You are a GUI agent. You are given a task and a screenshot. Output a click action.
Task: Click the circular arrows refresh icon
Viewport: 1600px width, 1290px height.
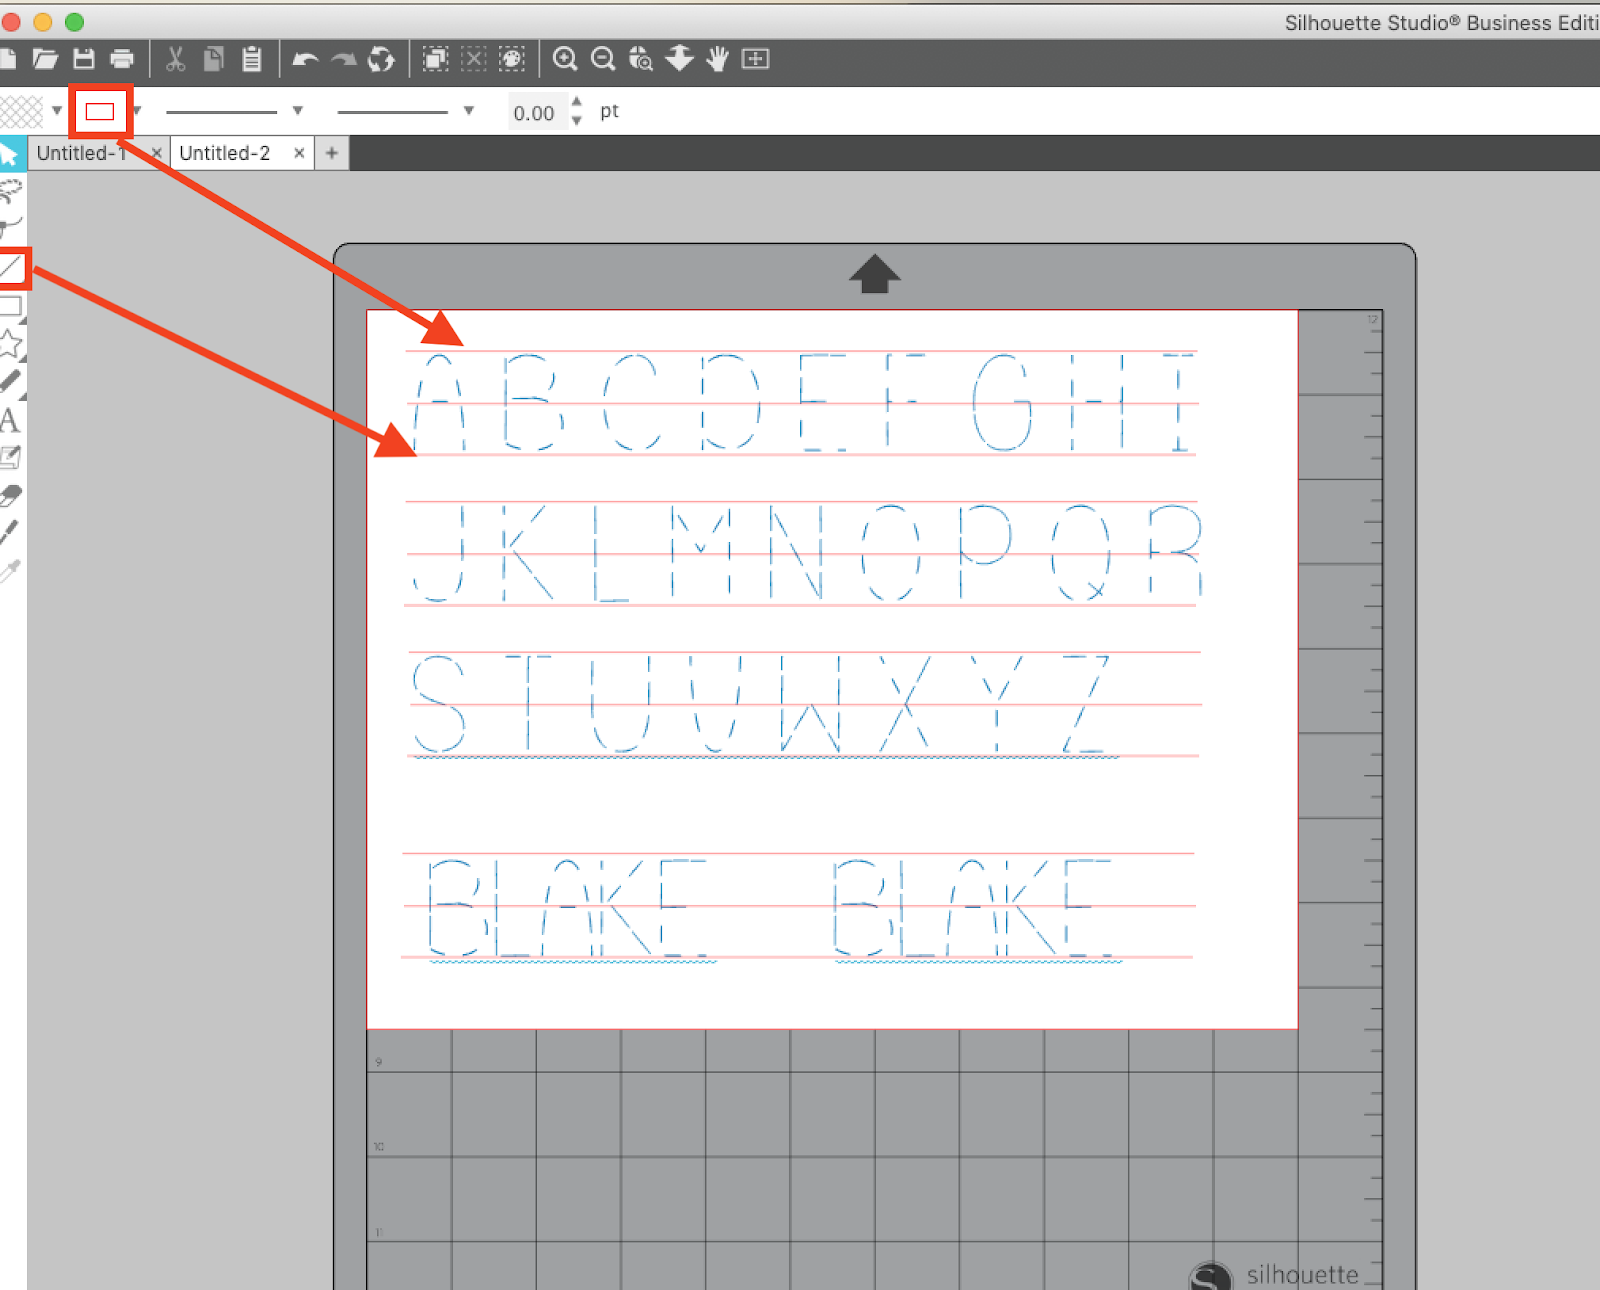(x=381, y=60)
